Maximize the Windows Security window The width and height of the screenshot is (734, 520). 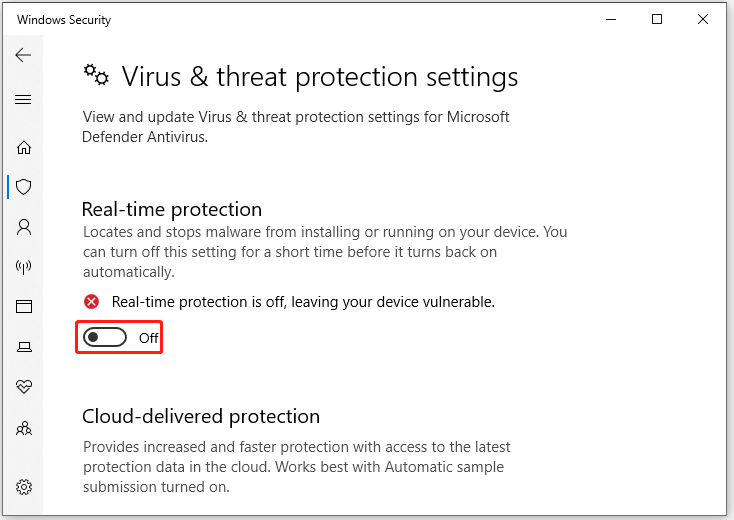click(657, 19)
